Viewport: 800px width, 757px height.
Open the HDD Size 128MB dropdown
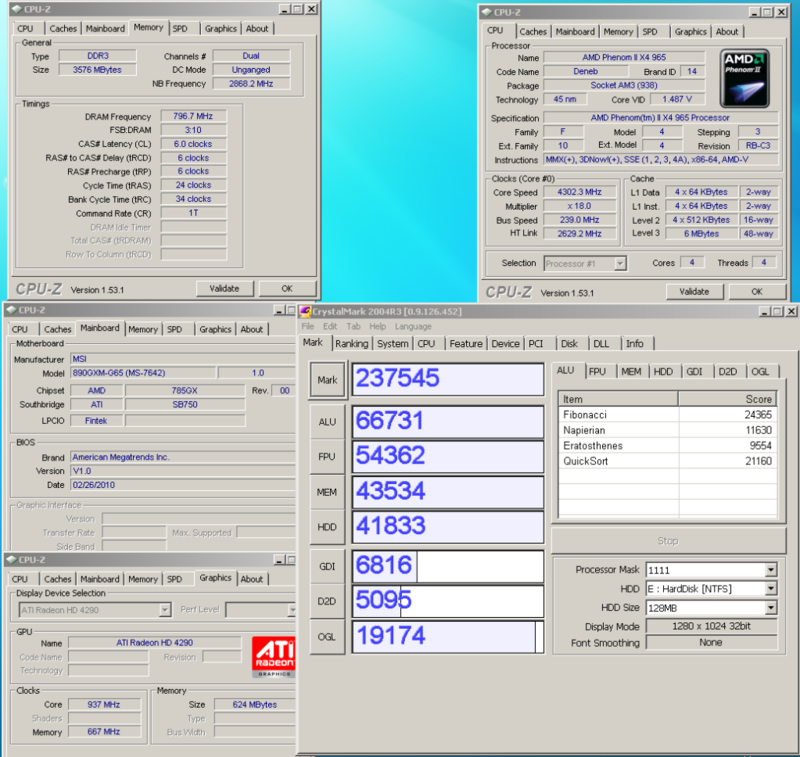click(x=770, y=608)
